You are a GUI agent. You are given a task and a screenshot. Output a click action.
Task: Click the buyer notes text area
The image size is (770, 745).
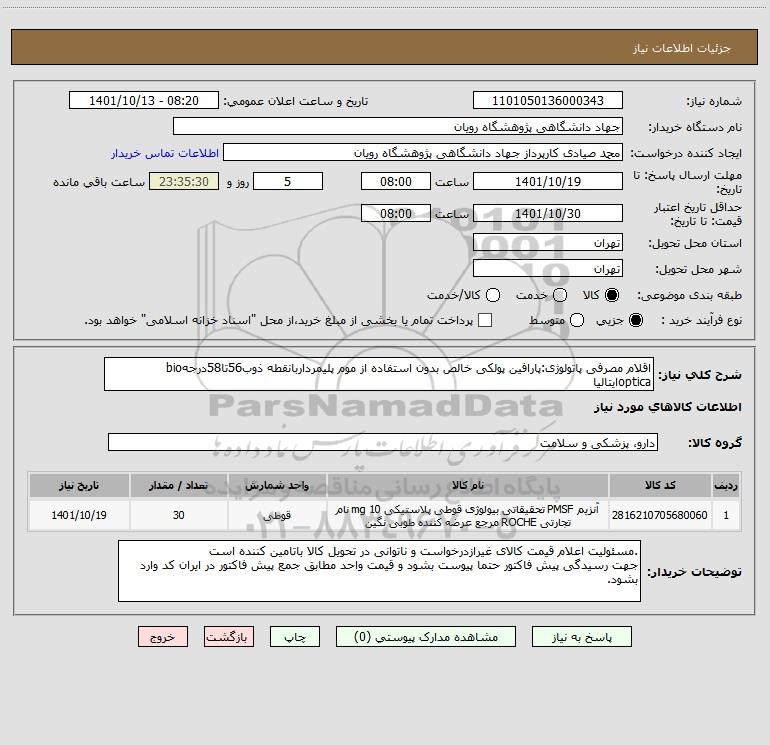[379, 571]
